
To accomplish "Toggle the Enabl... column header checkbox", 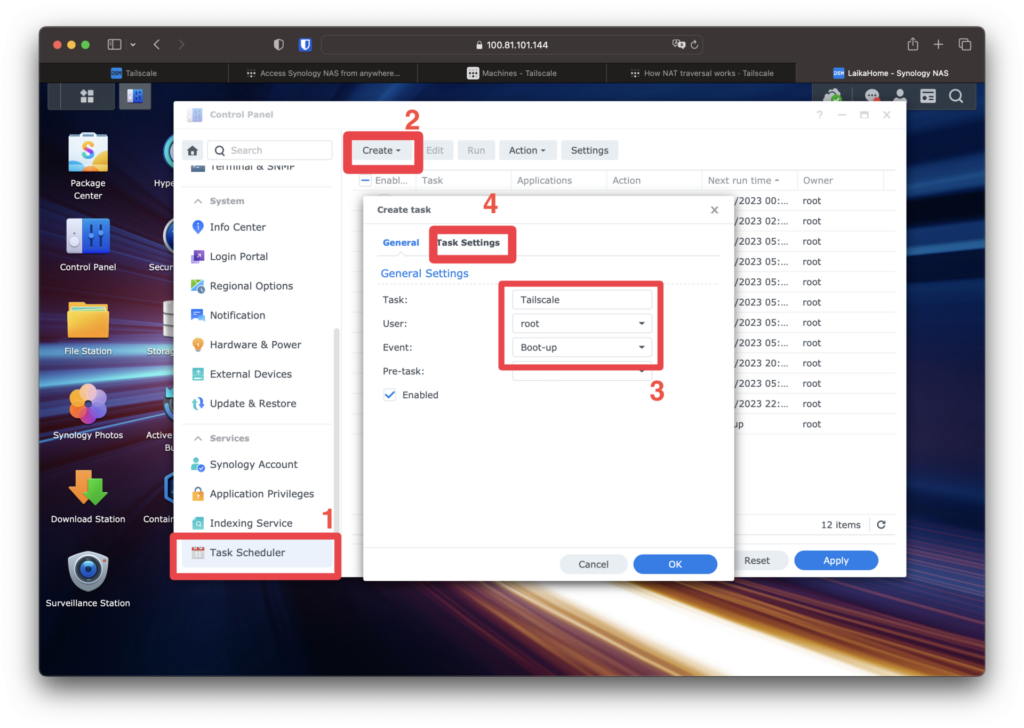I will click(x=365, y=180).
